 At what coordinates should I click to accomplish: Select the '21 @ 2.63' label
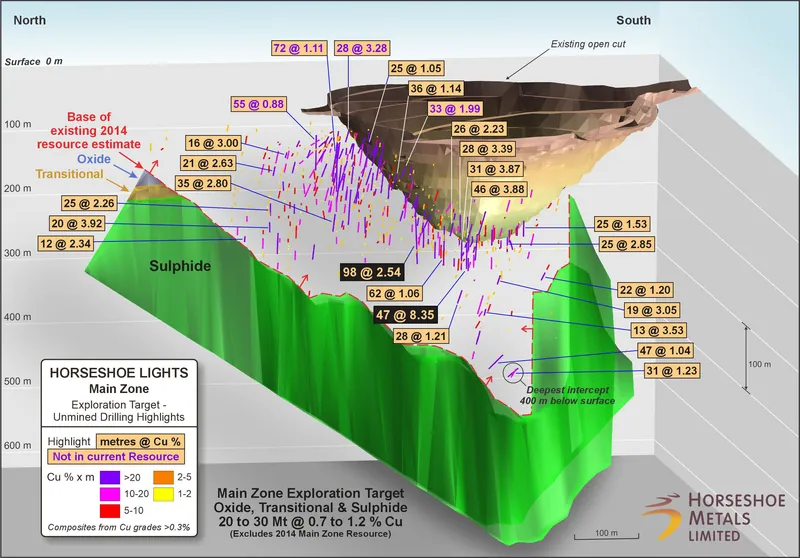point(208,163)
